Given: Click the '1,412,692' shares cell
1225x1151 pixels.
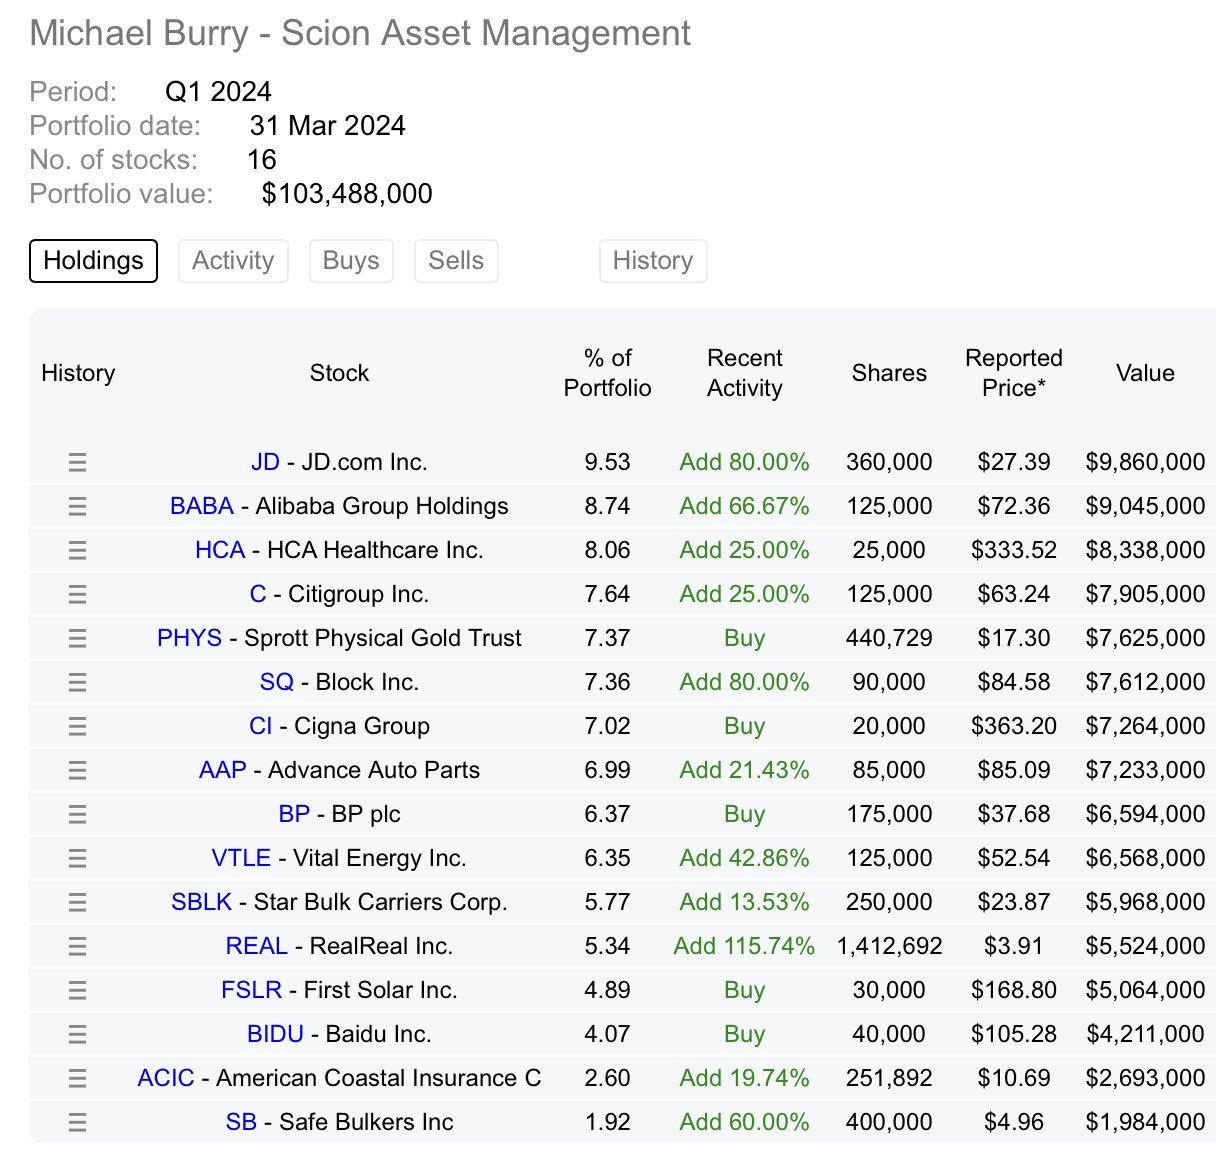Looking at the screenshot, I should (889, 946).
